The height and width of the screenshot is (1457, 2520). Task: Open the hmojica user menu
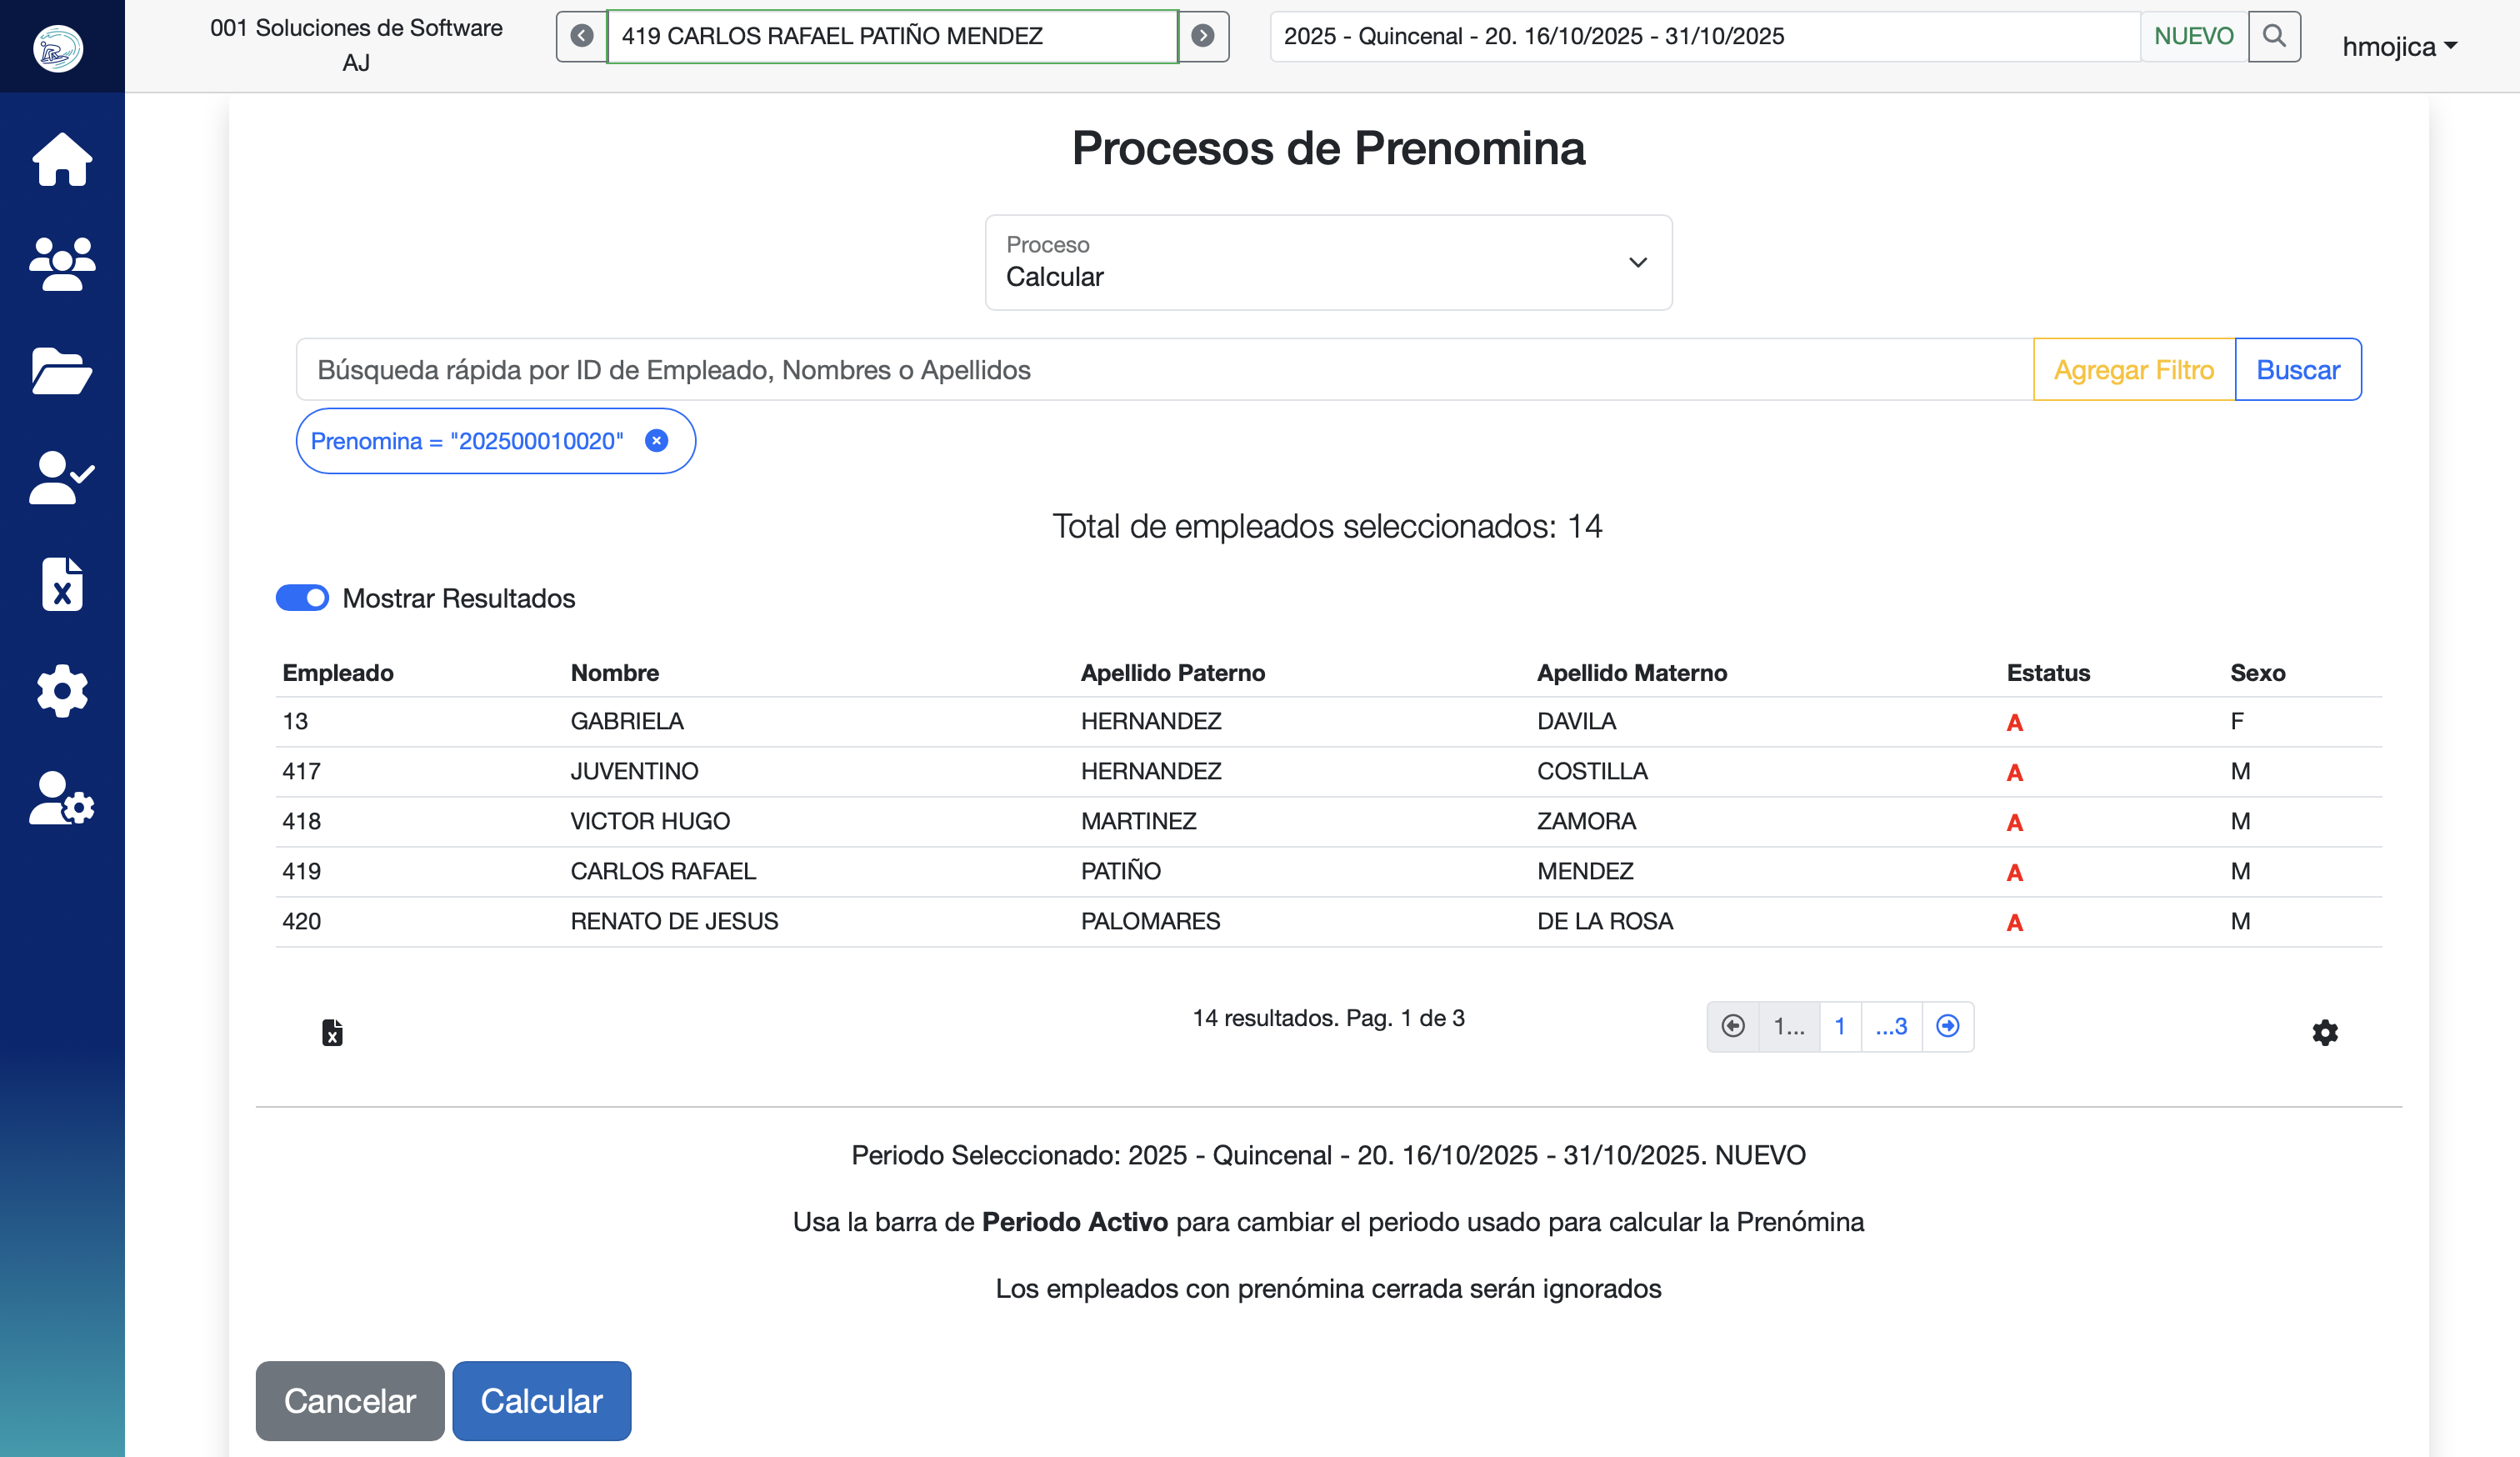[x=2398, y=47]
